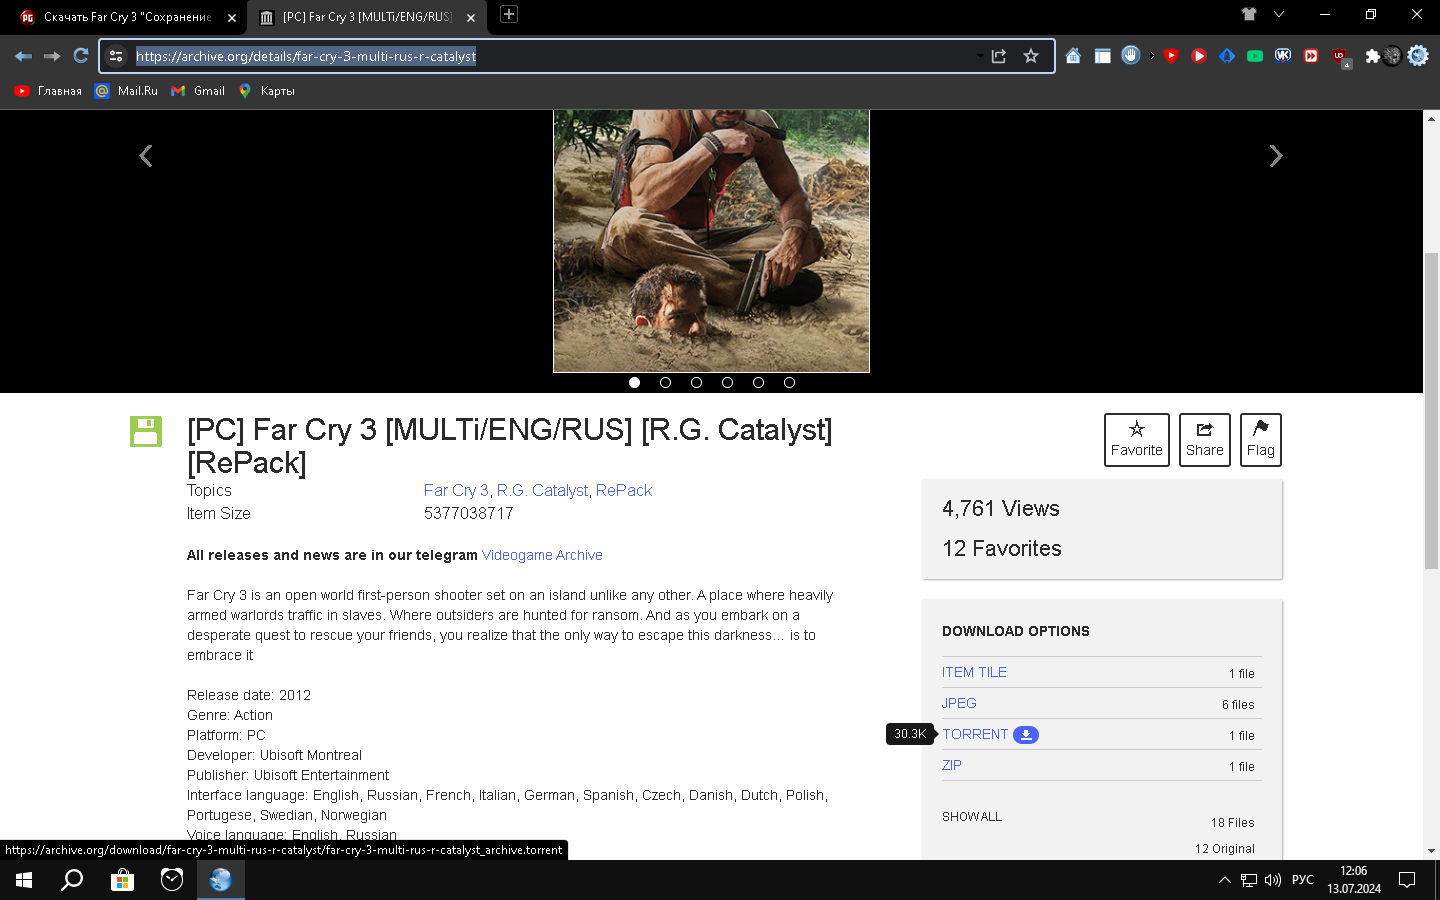Open the Карты bookmark

click(266, 91)
